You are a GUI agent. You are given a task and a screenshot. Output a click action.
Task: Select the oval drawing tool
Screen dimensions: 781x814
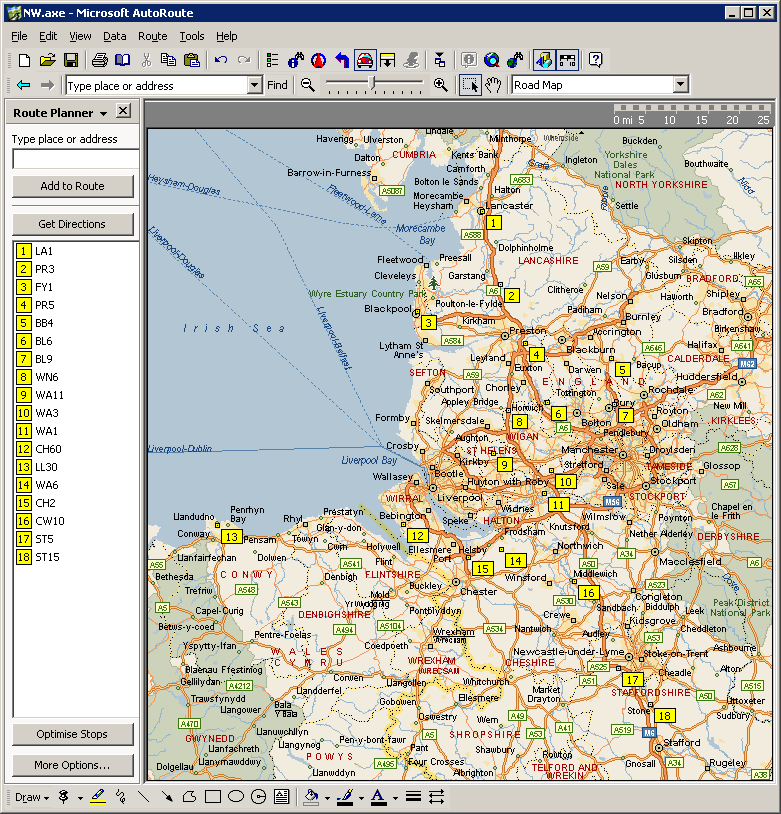(x=235, y=797)
